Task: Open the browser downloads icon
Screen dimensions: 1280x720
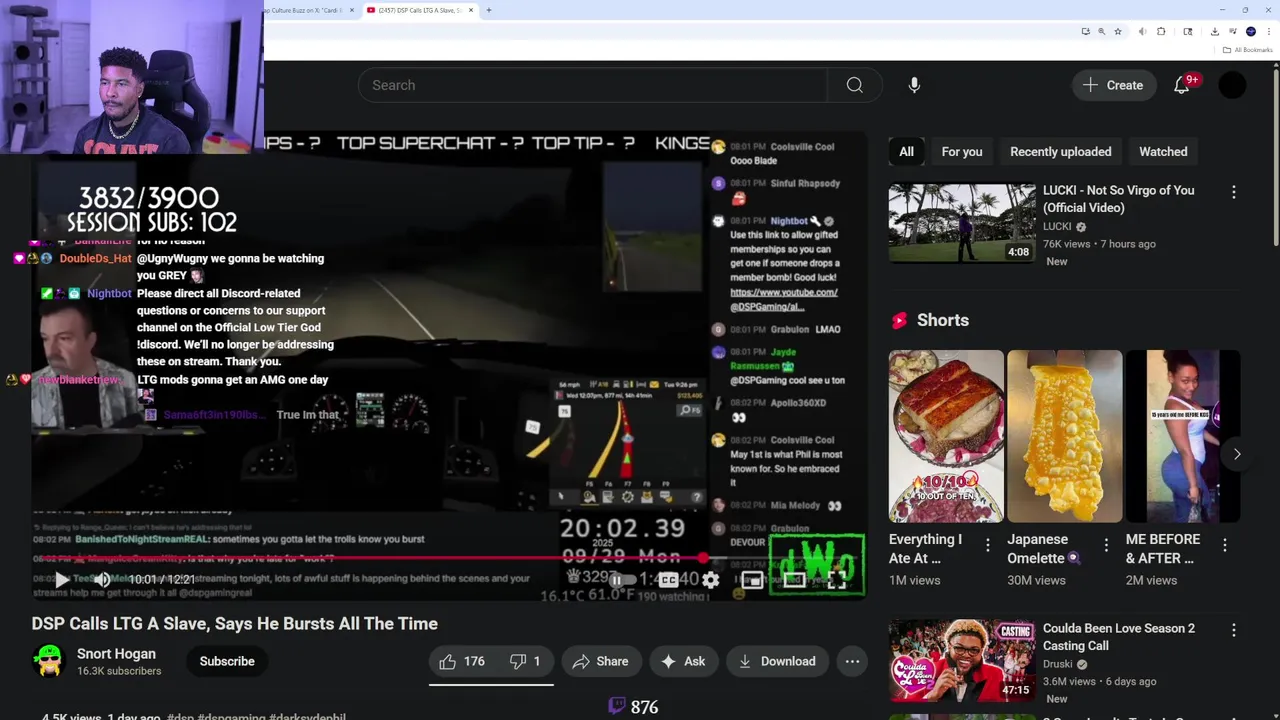Action: coord(1214,32)
